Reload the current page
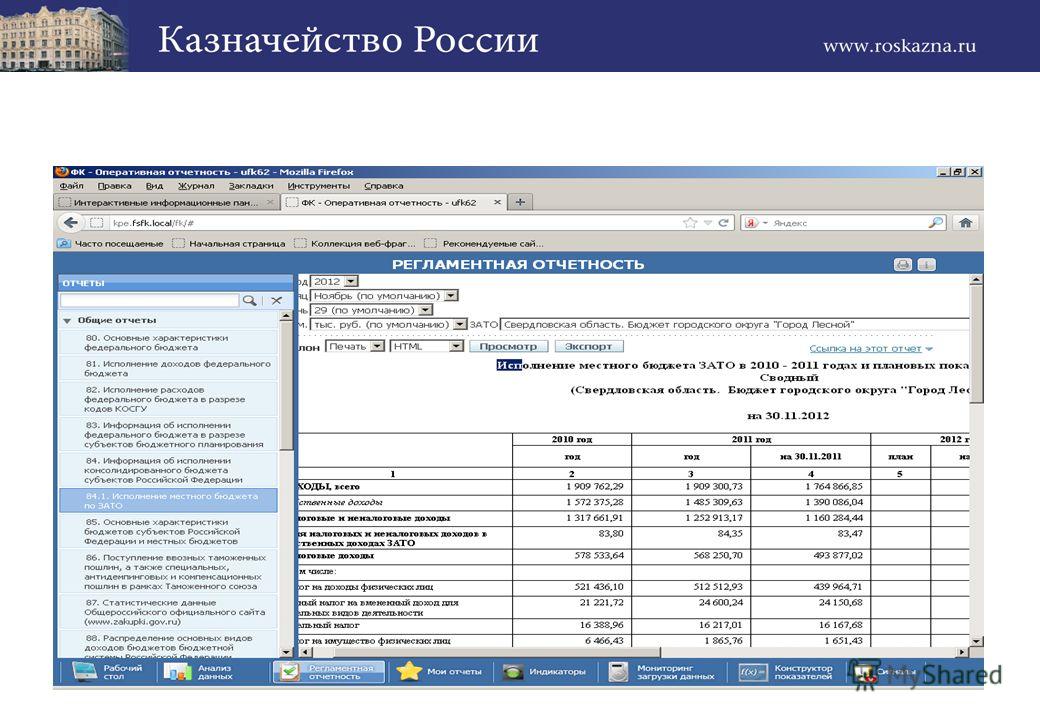The width and height of the screenshot is (1040, 720). 723,223
